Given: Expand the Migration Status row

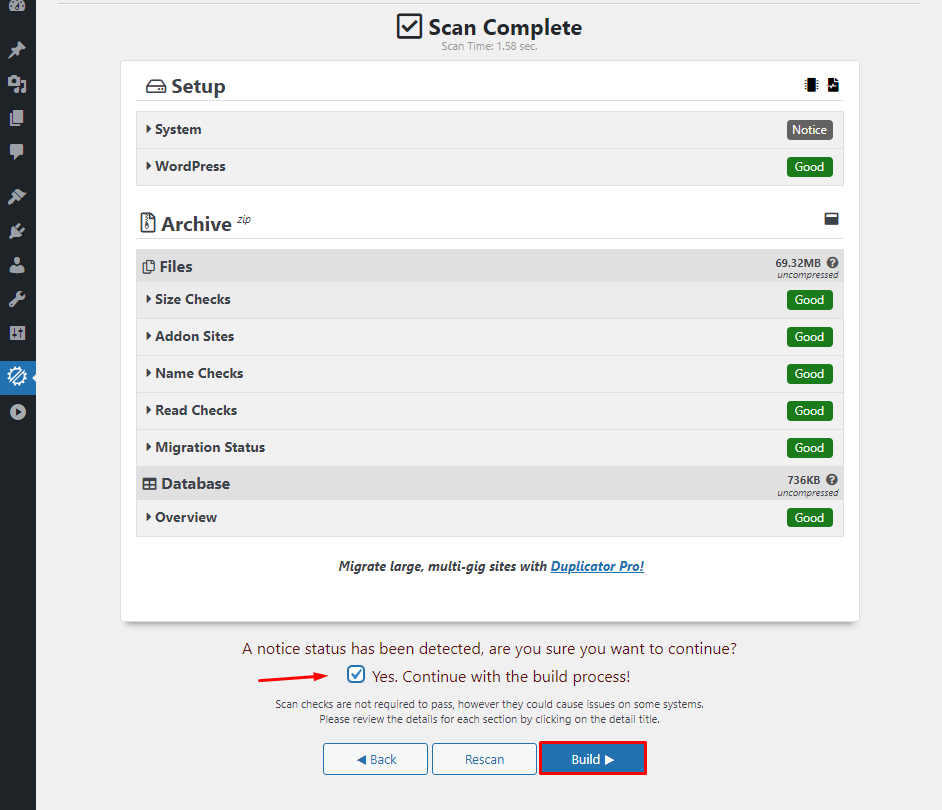Looking at the screenshot, I should point(209,448).
